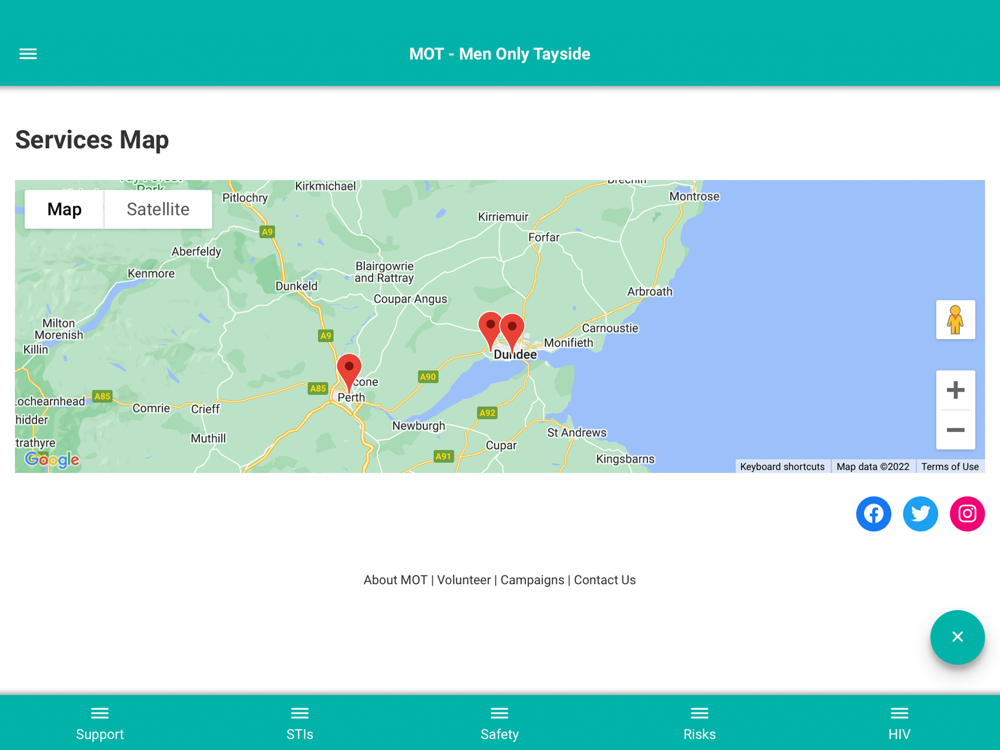
Task: Click the Montrose label on the map
Action: (x=694, y=196)
